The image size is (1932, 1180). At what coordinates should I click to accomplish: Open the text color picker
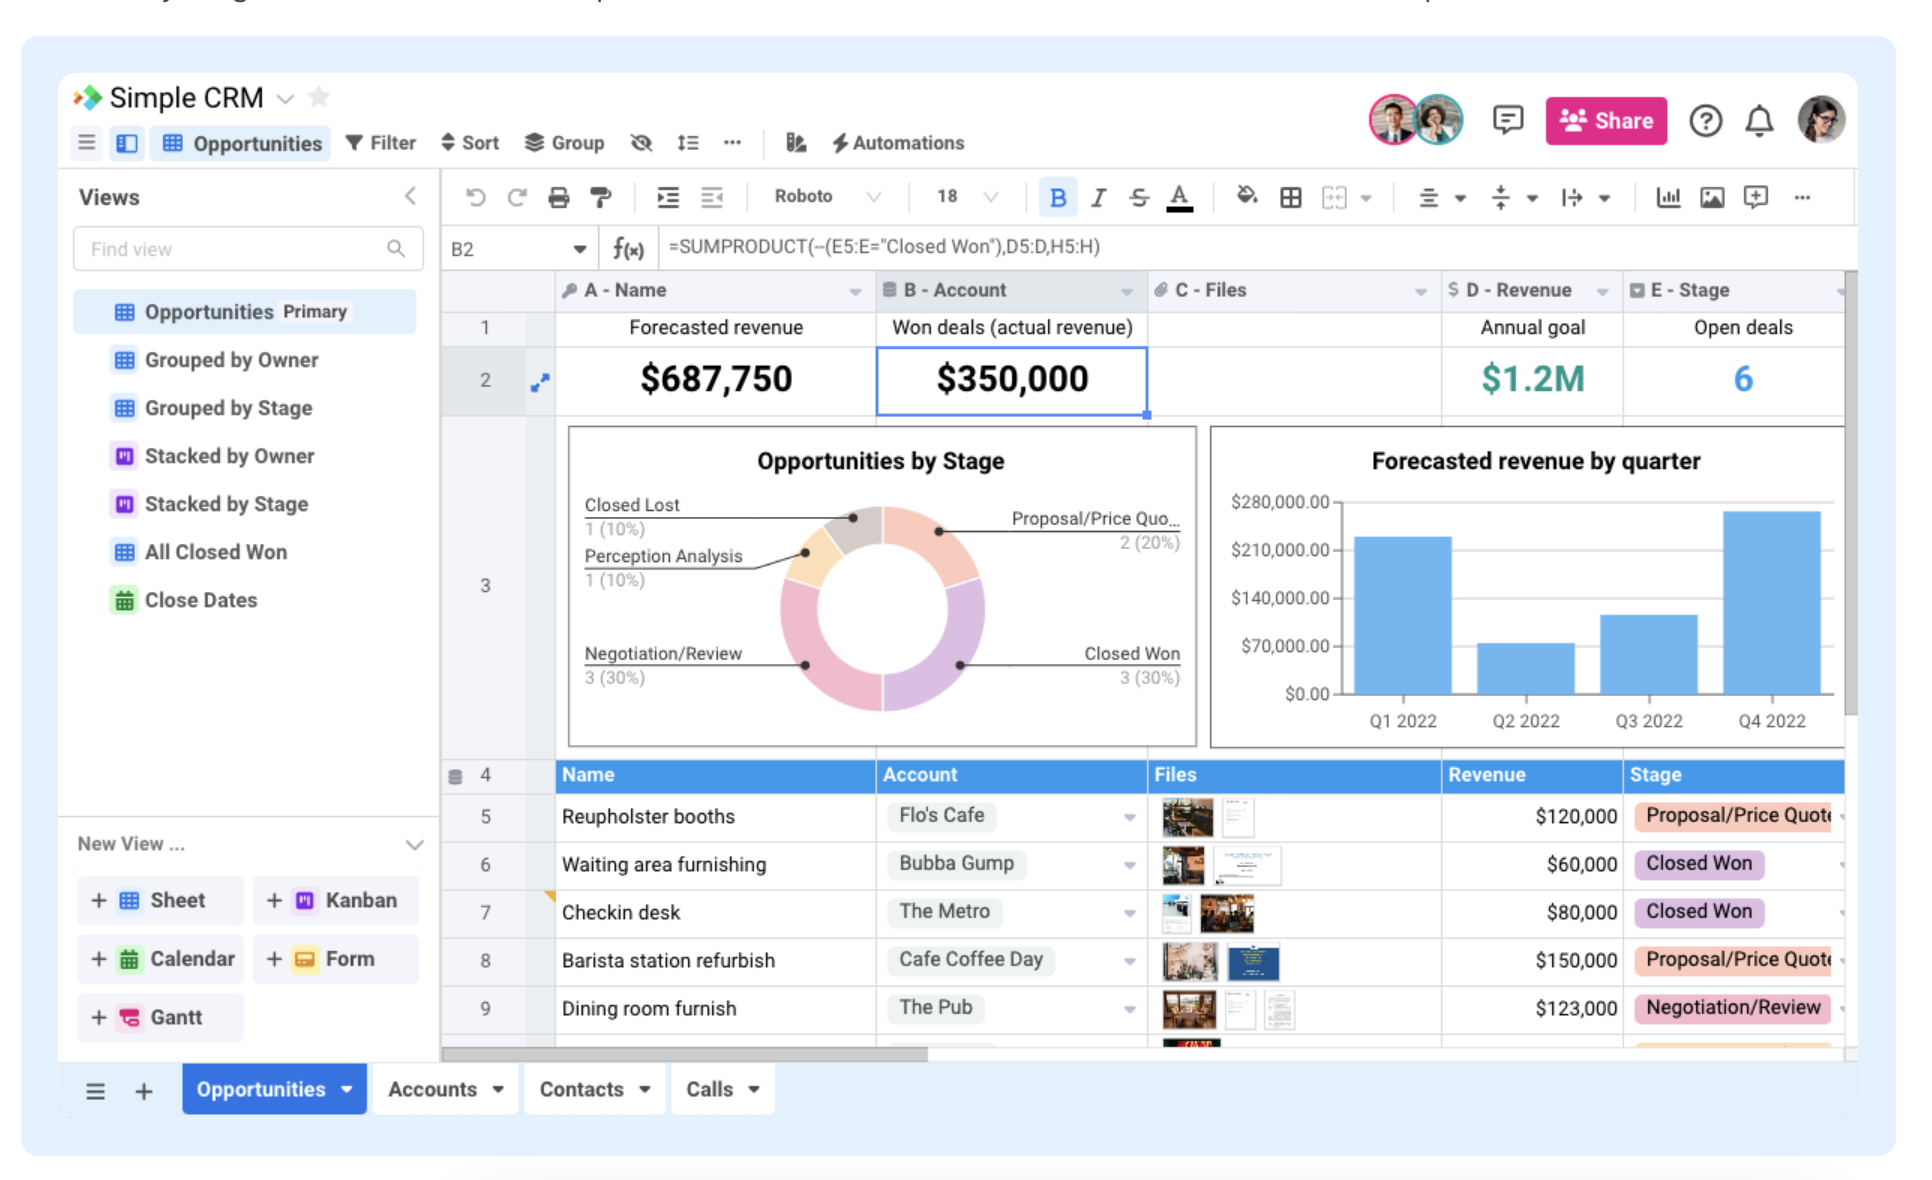pos(1179,197)
